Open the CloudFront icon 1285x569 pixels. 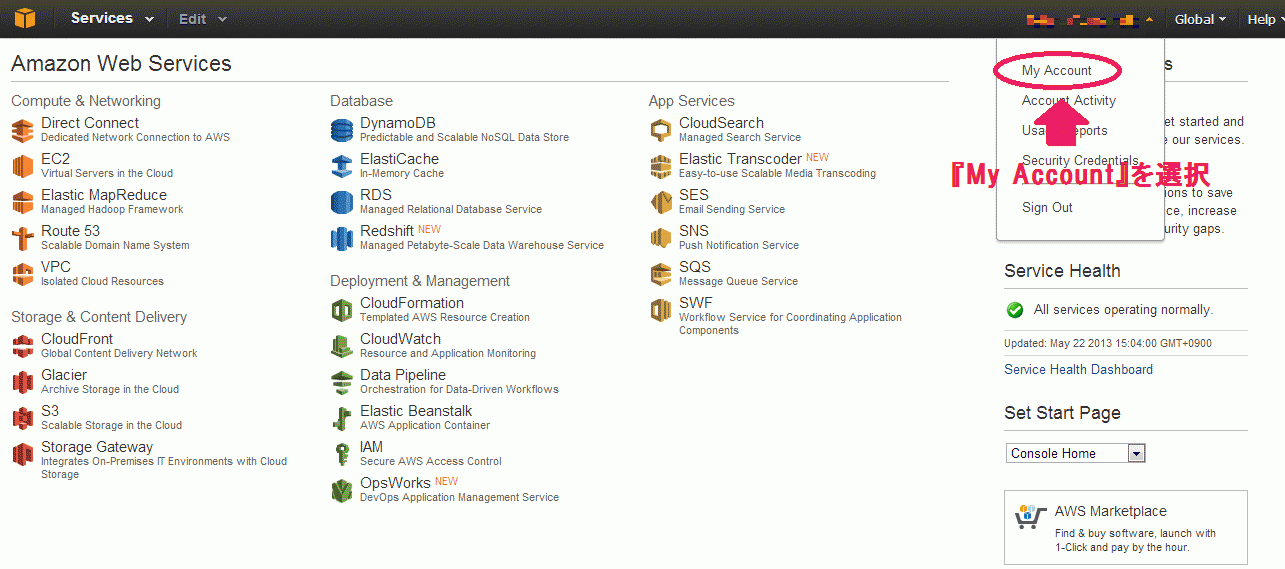point(23,346)
